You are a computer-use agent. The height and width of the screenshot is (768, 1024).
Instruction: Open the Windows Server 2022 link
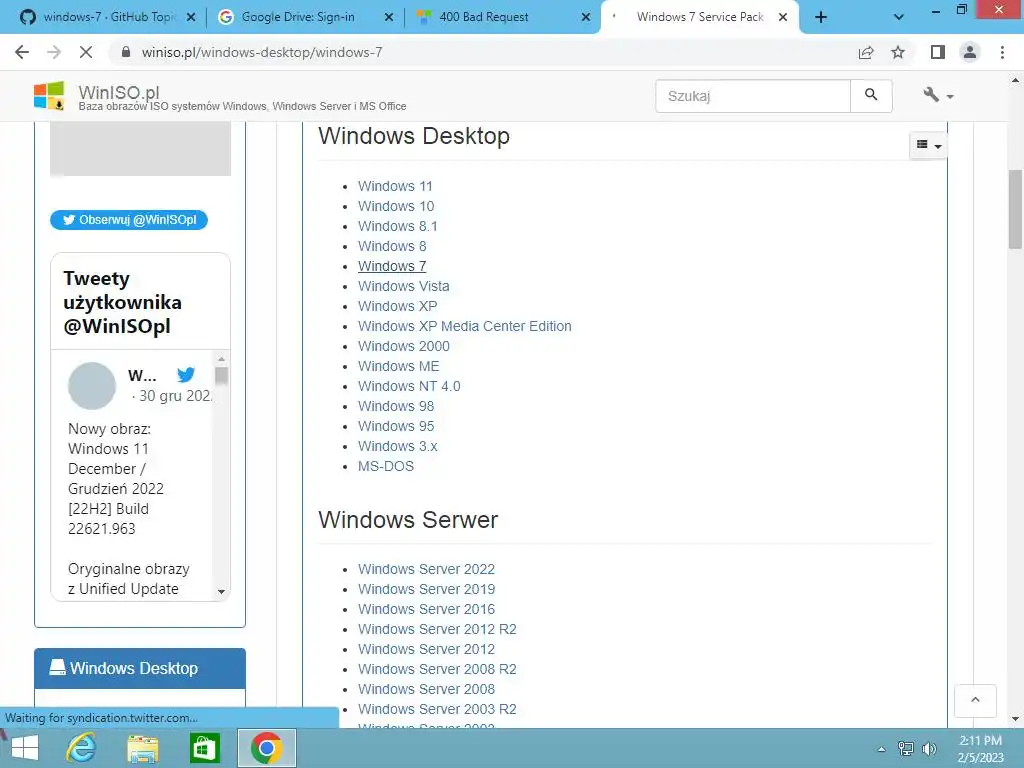coord(426,569)
